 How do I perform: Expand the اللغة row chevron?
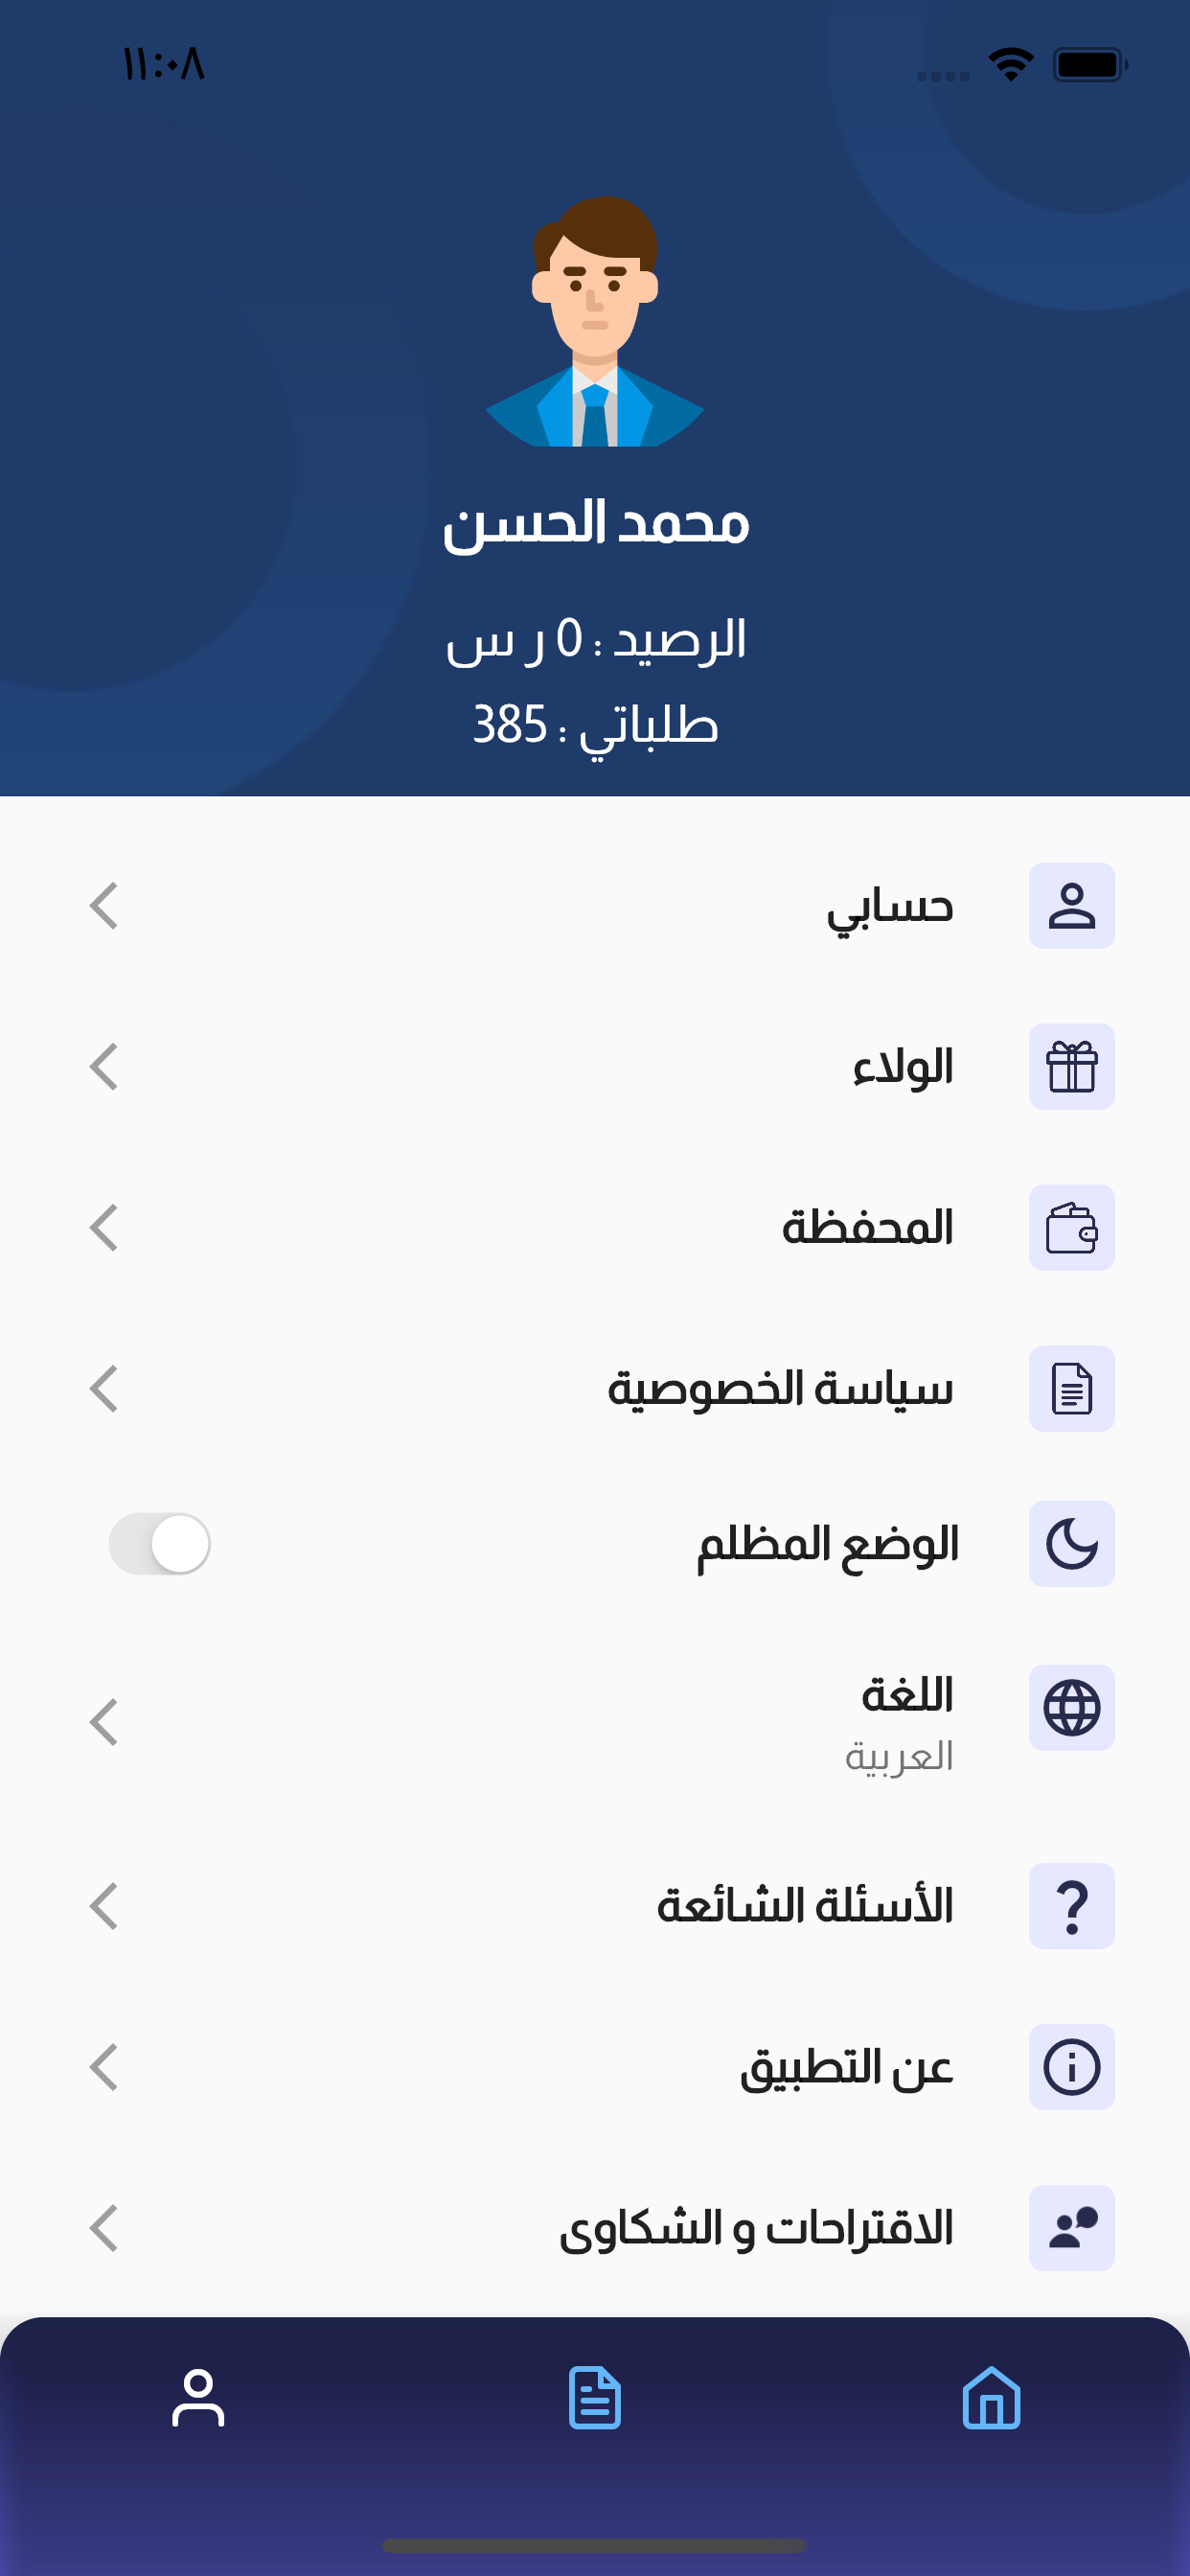click(x=104, y=1722)
